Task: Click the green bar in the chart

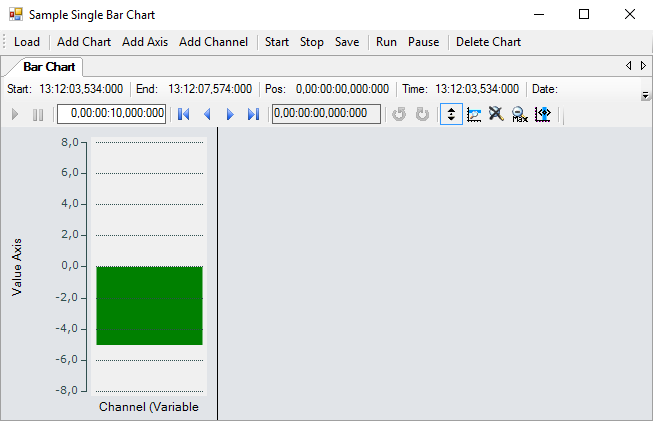Action: (149, 305)
